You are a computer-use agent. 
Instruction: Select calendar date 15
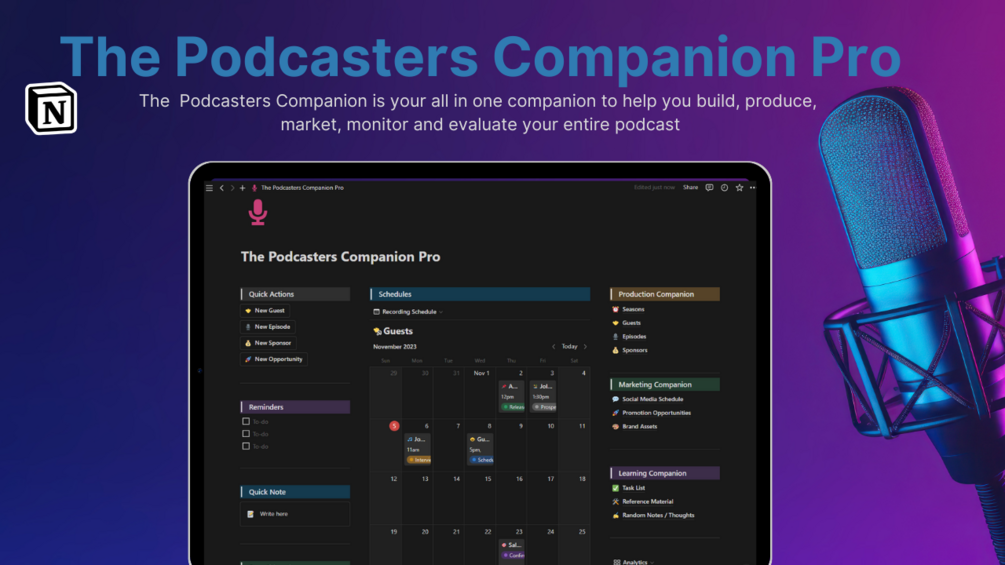[488, 479]
